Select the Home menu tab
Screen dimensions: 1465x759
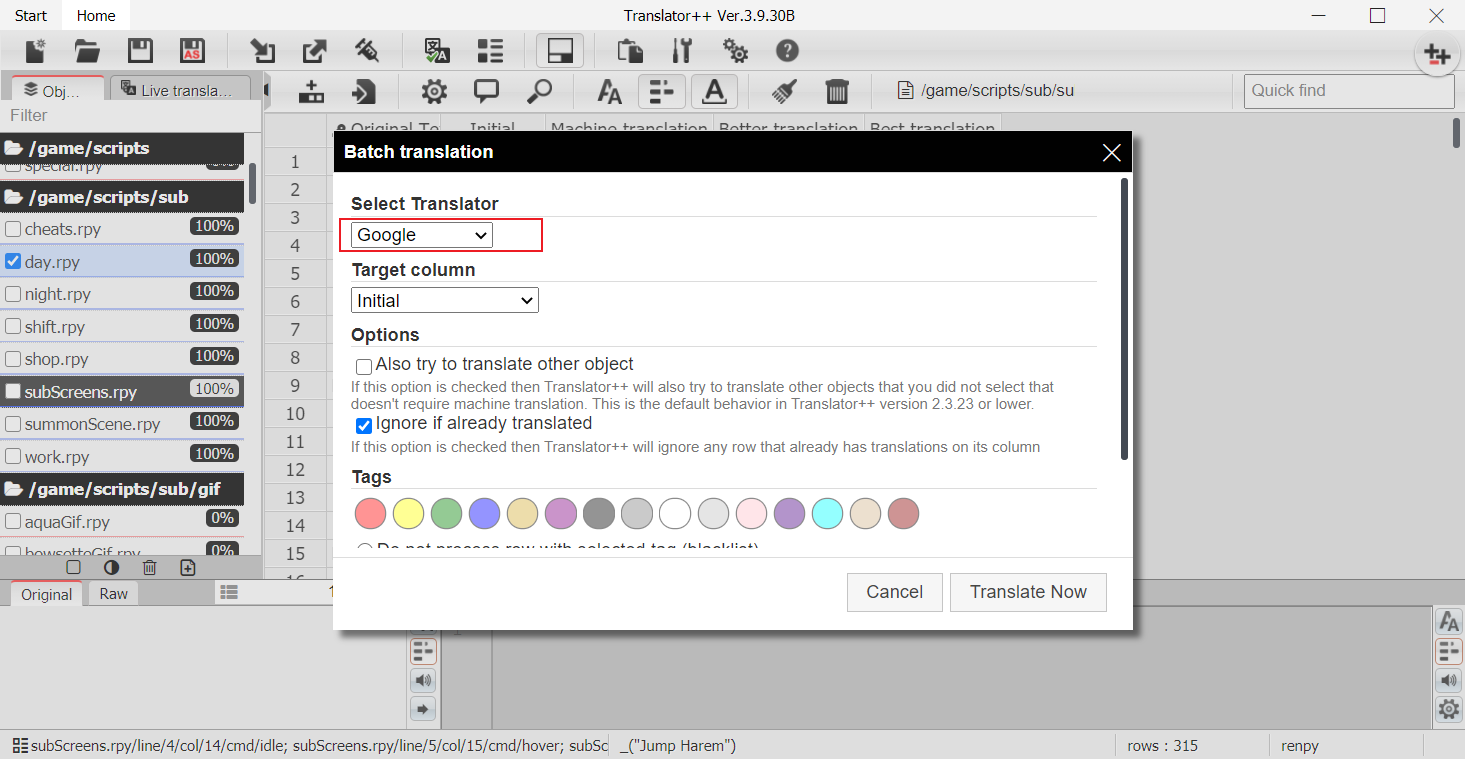[96, 15]
